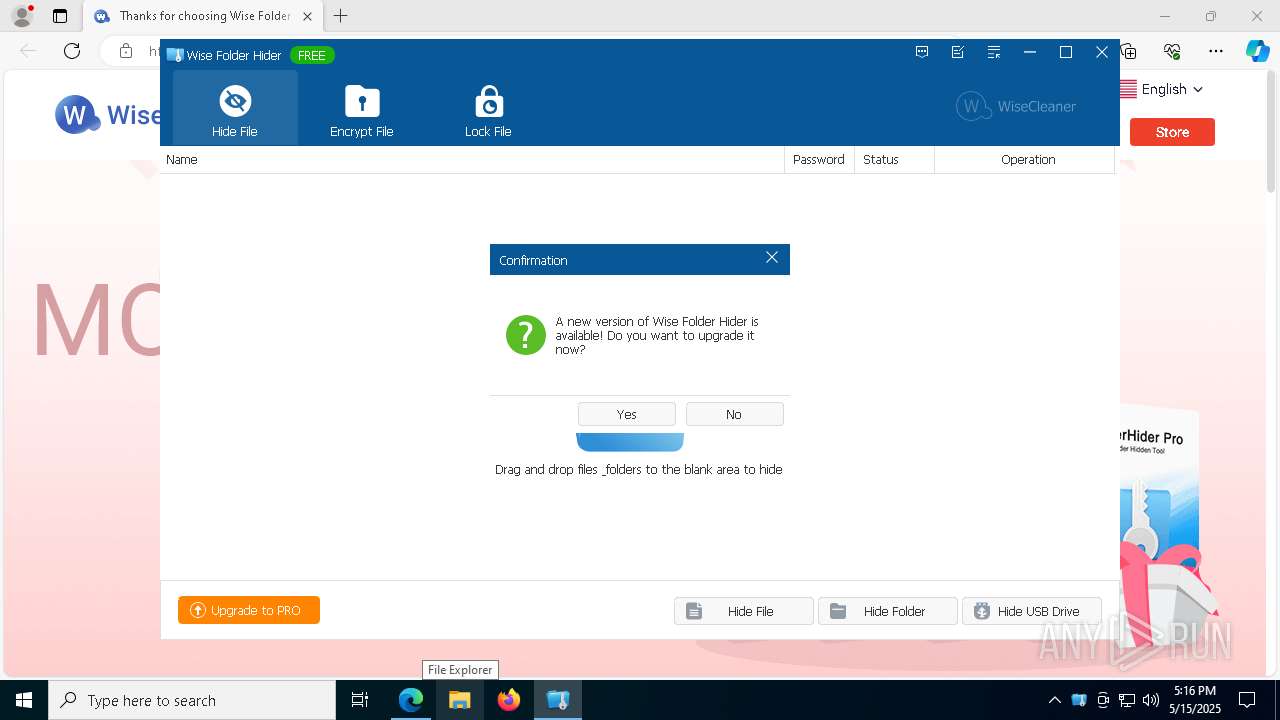The image size is (1280, 720).
Task: Open the notification center
Action: (x=1247, y=700)
